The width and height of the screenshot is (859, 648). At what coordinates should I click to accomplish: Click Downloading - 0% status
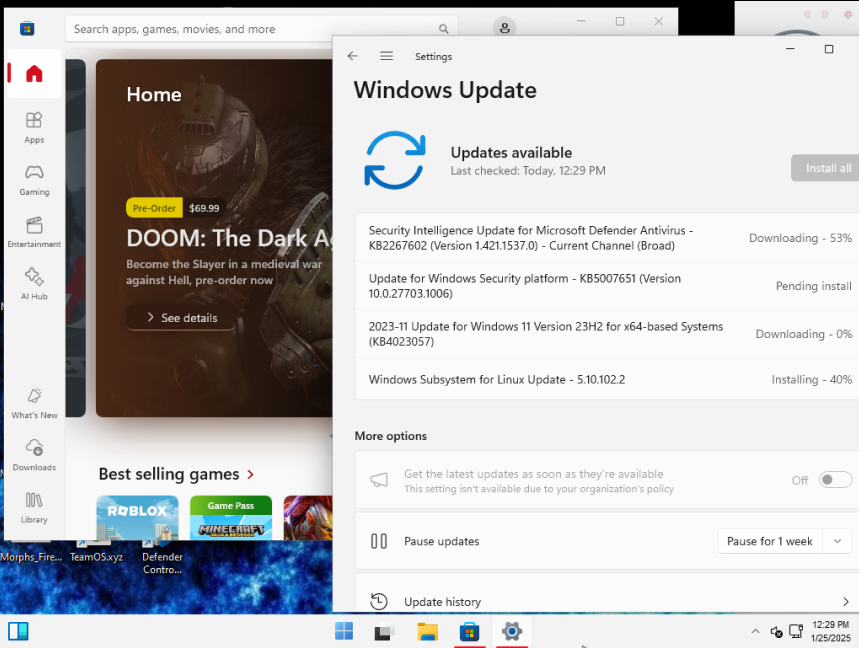pos(804,334)
